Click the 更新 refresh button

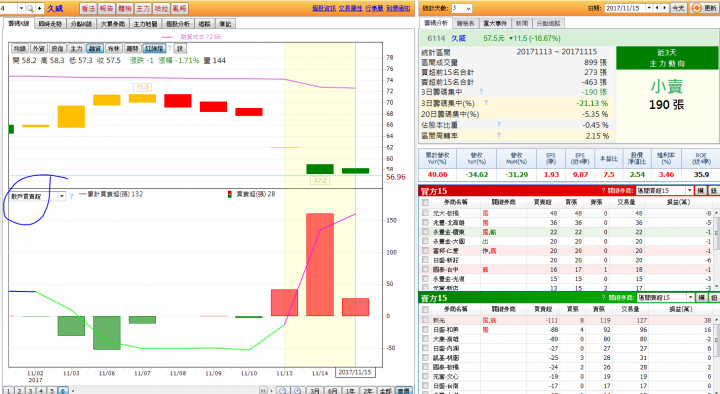point(703,8)
